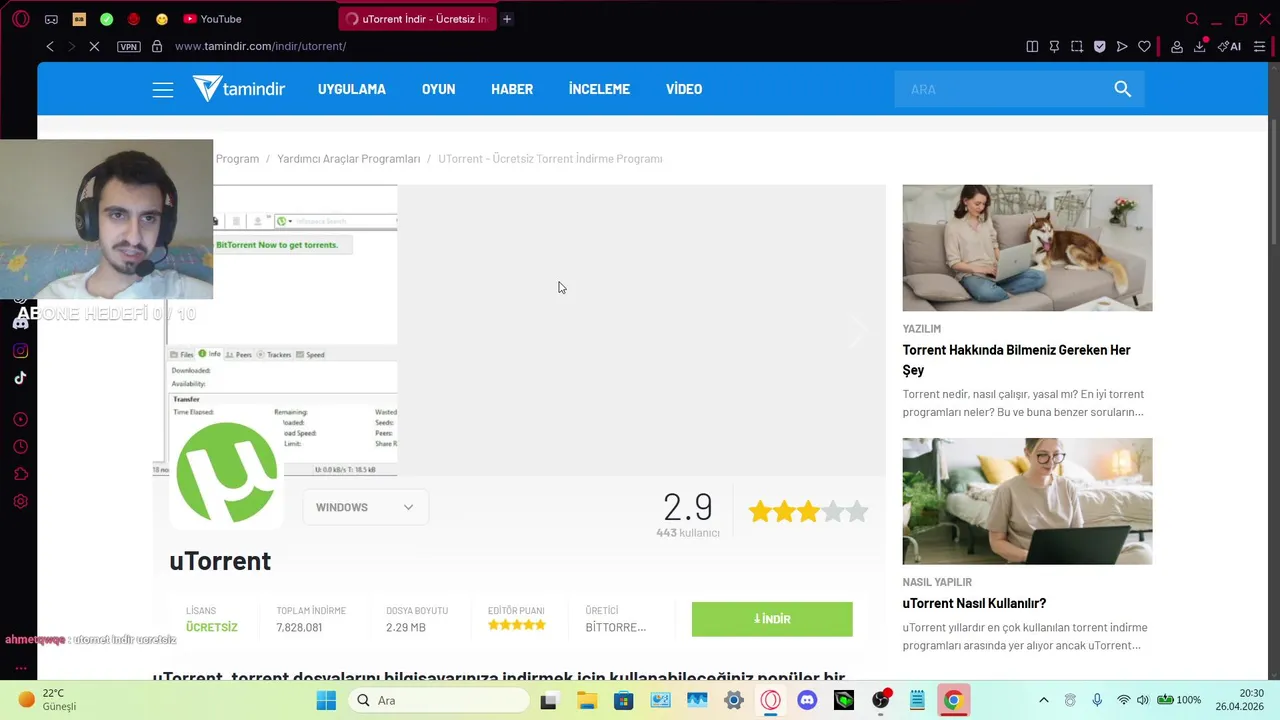Open the OYUN menu

point(438,89)
